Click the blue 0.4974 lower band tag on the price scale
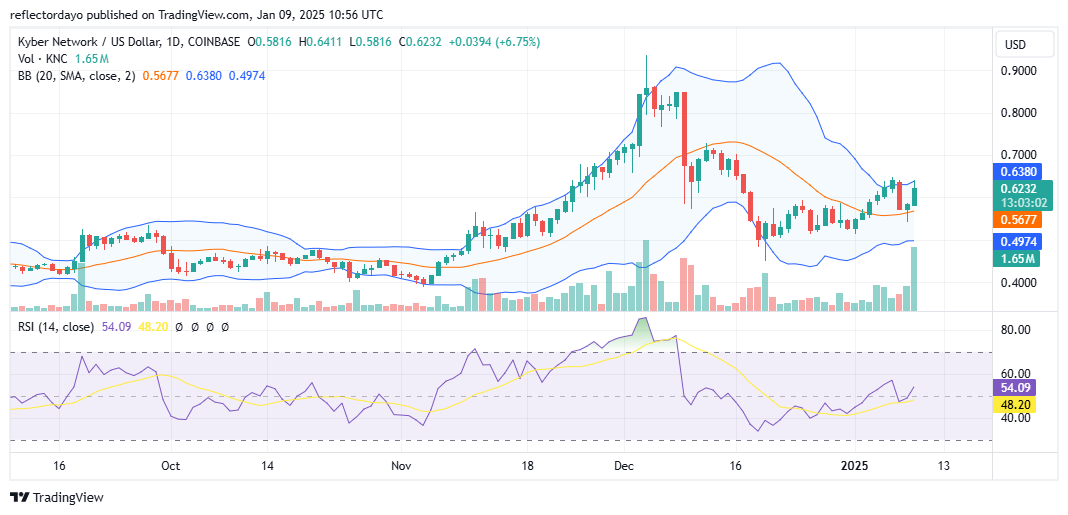Viewport: 1068px width, 515px height. coord(1019,241)
